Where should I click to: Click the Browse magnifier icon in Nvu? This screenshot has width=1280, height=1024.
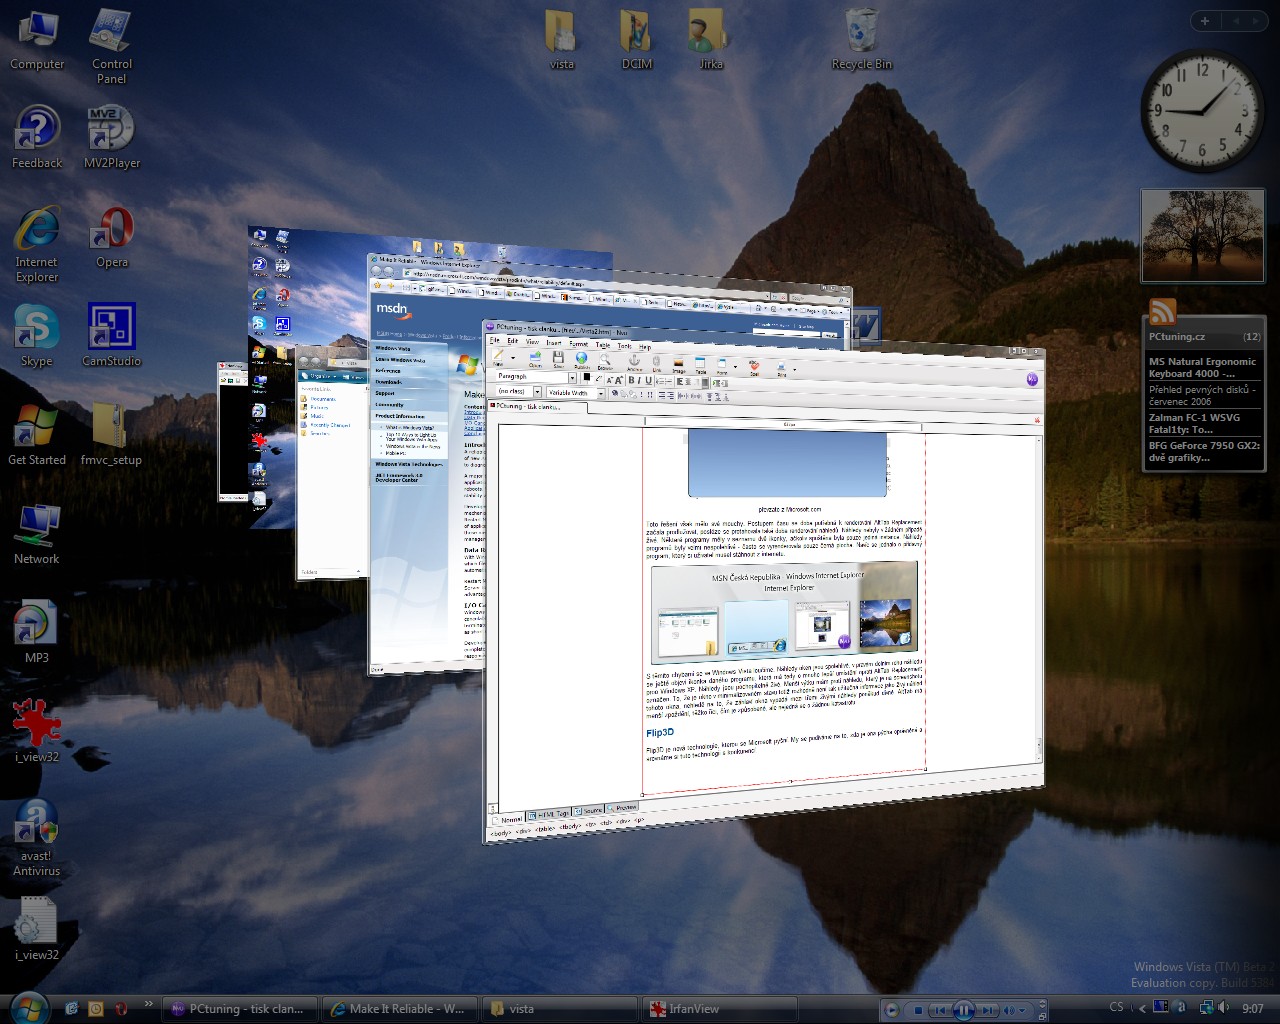(x=605, y=360)
